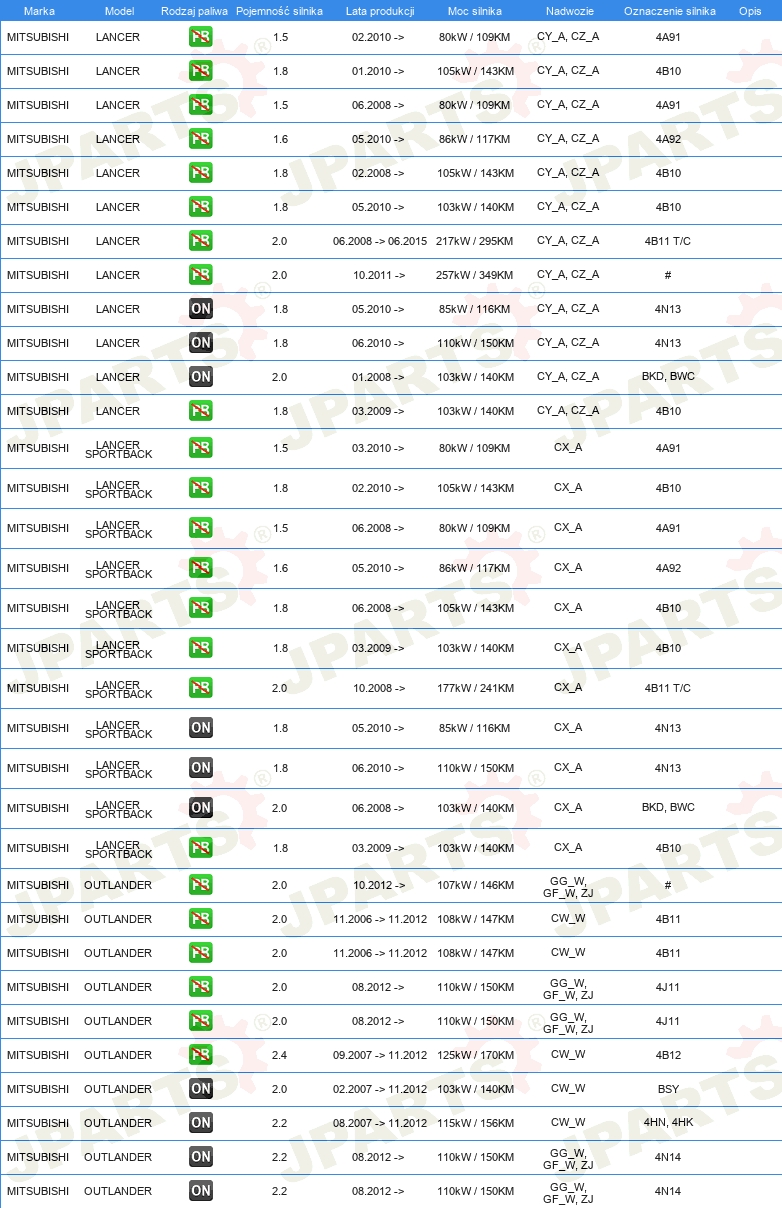
Task: Click diesel ON icon in Outlander 115kW row
Action: (200, 1123)
